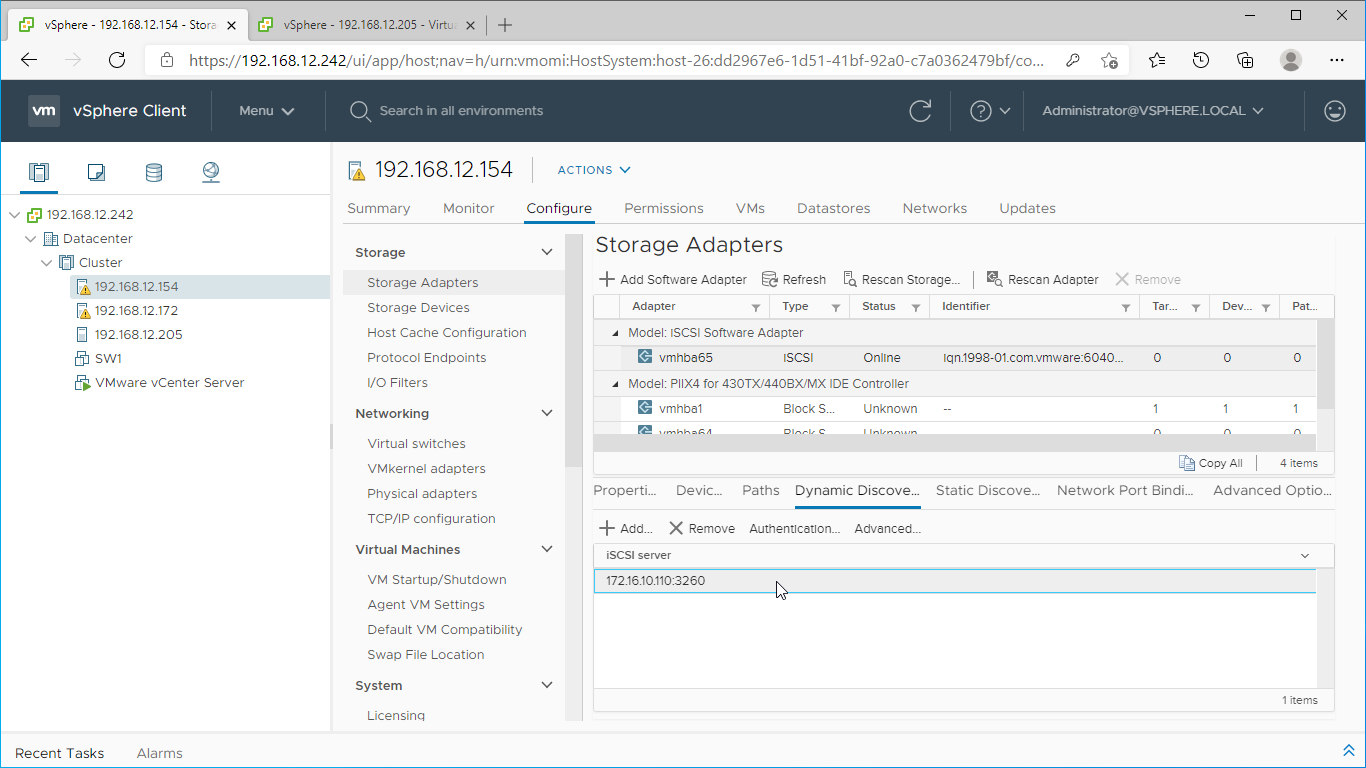Screen dimensions: 1366x768
Task: Open a new browser tab
Action: pos(505,25)
